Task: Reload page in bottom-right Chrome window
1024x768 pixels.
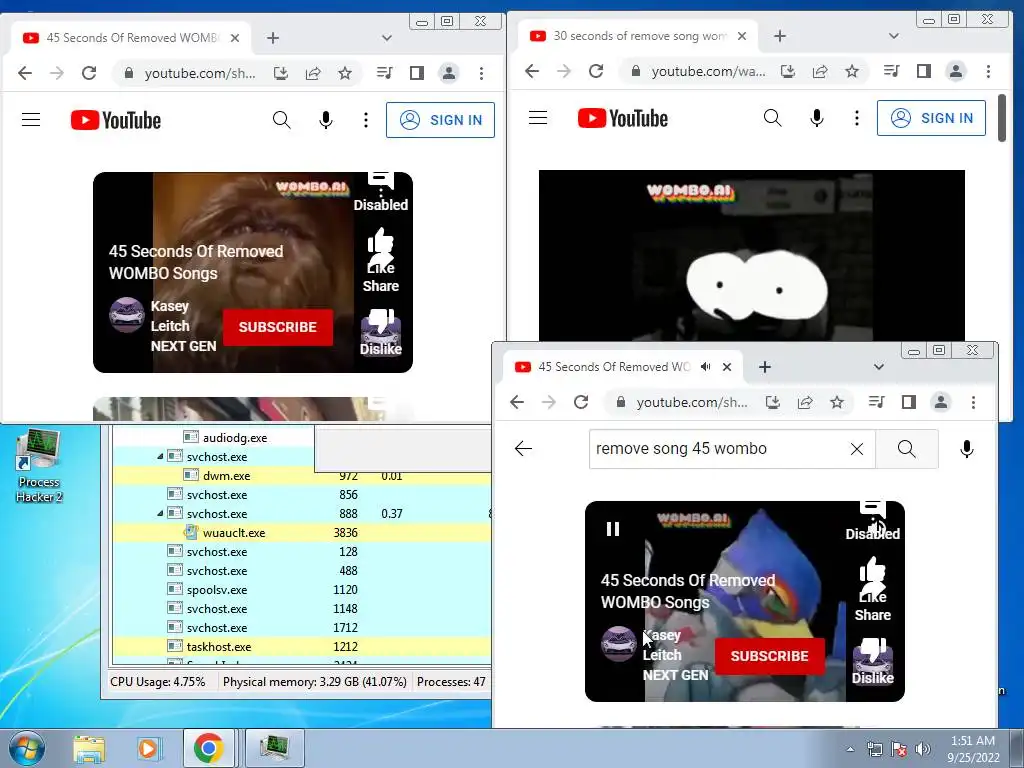Action: click(581, 402)
